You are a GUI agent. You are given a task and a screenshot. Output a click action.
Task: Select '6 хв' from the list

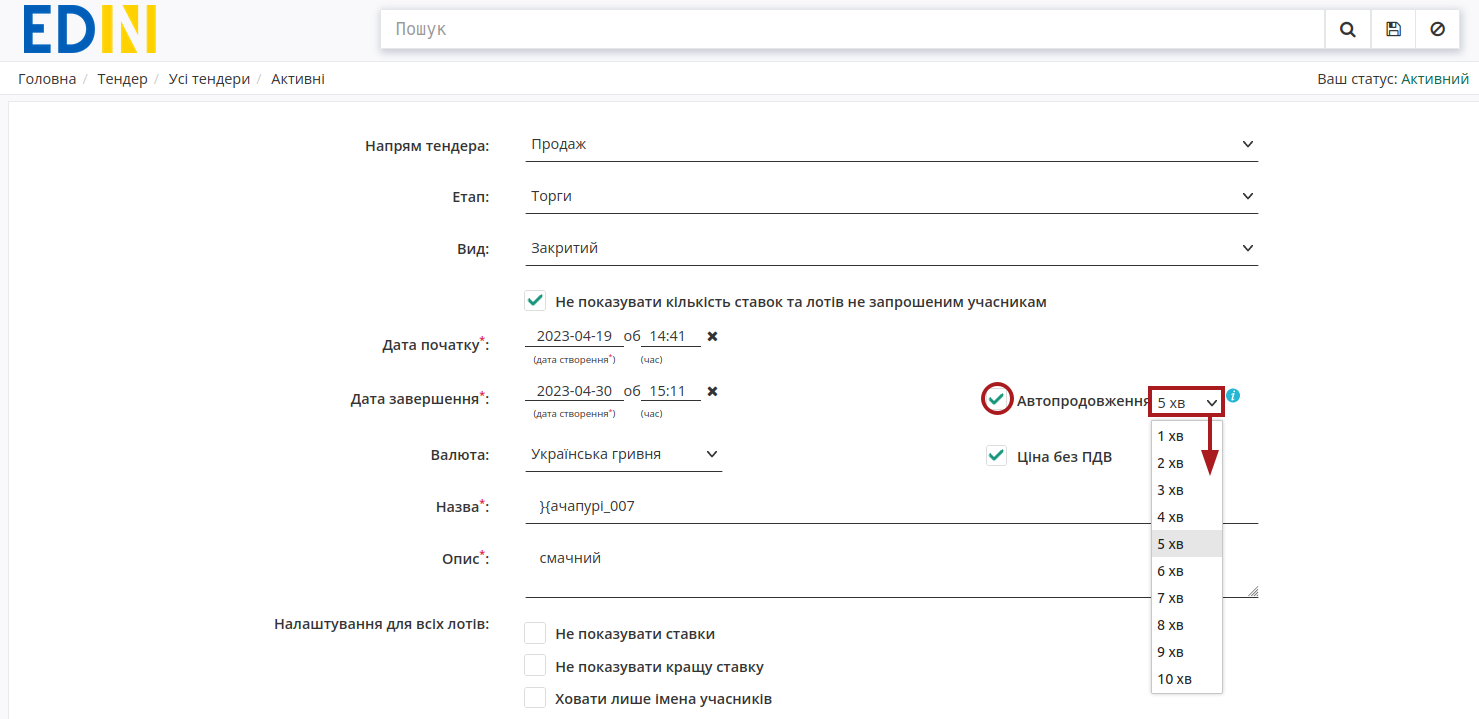pos(1187,571)
